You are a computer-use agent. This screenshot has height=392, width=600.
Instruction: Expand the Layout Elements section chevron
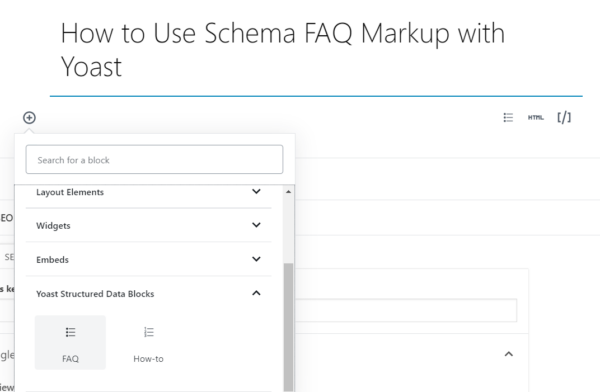pyautogui.click(x=256, y=191)
